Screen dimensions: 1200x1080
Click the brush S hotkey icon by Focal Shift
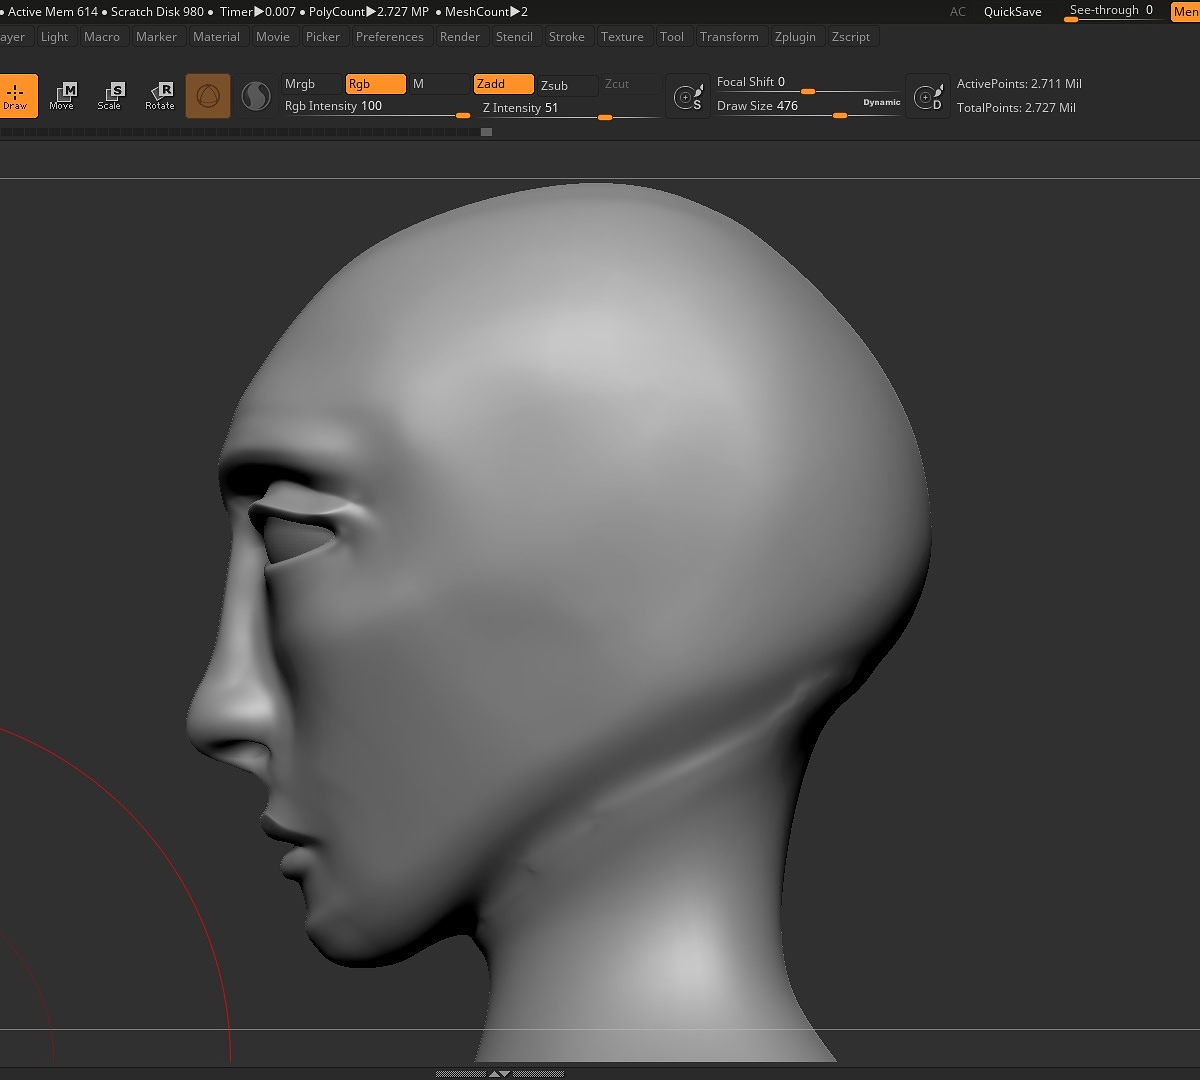(688, 97)
